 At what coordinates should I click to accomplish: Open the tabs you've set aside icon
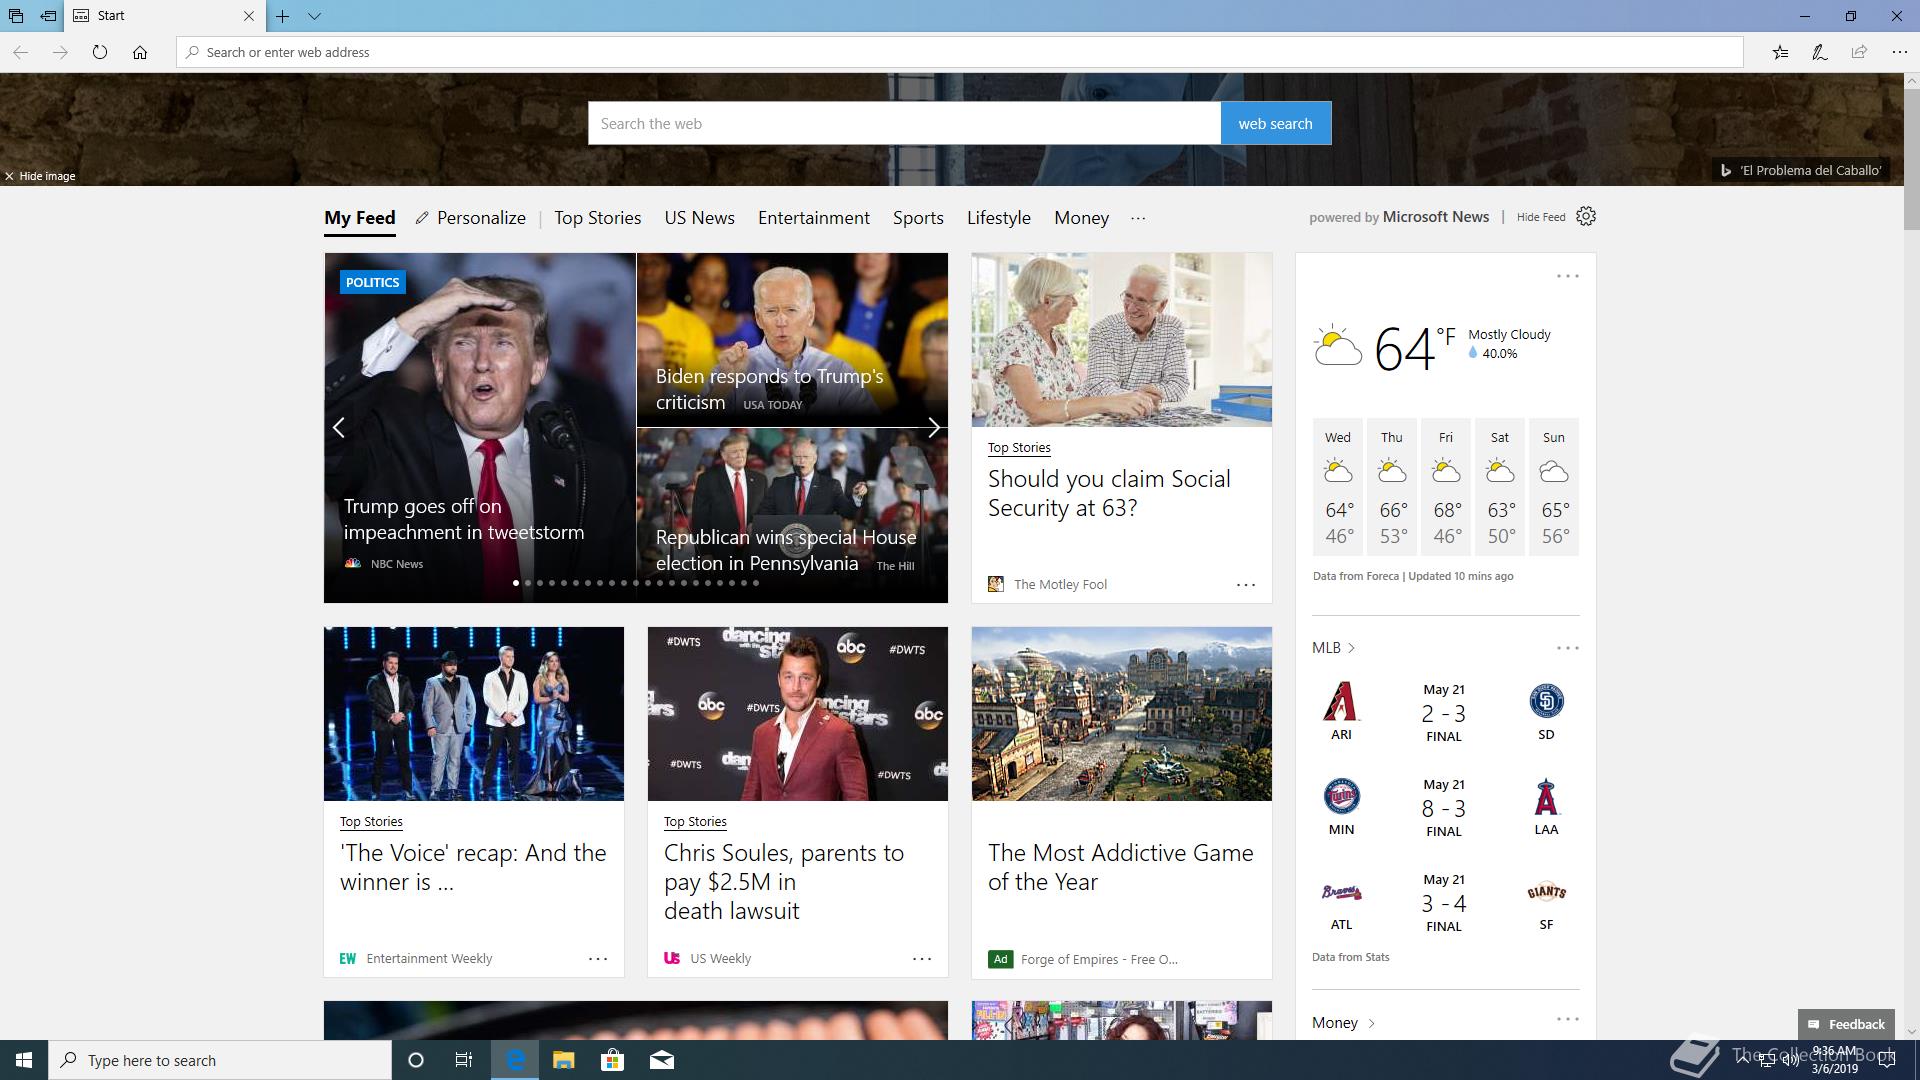16,16
